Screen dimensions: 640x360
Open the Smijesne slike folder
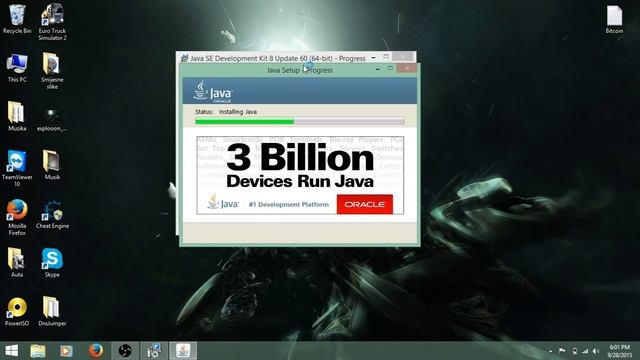tap(52, 71)
